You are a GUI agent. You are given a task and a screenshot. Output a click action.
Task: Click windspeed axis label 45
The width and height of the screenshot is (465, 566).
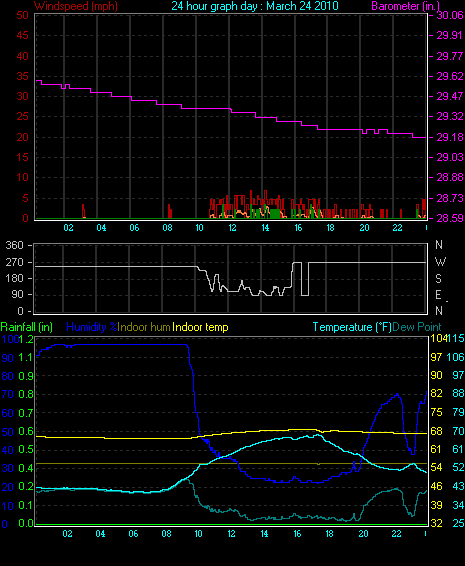coord(22,35)
